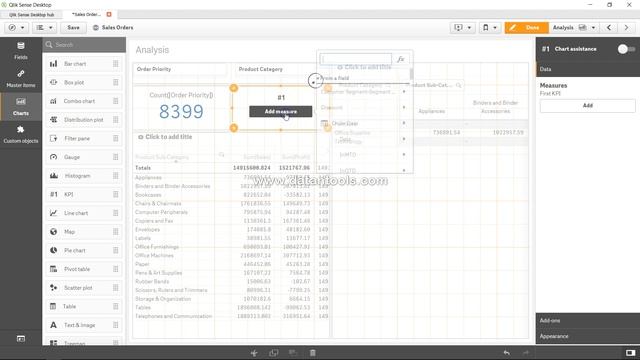
Task: Open the Master items panel
Action: point(20,78)
